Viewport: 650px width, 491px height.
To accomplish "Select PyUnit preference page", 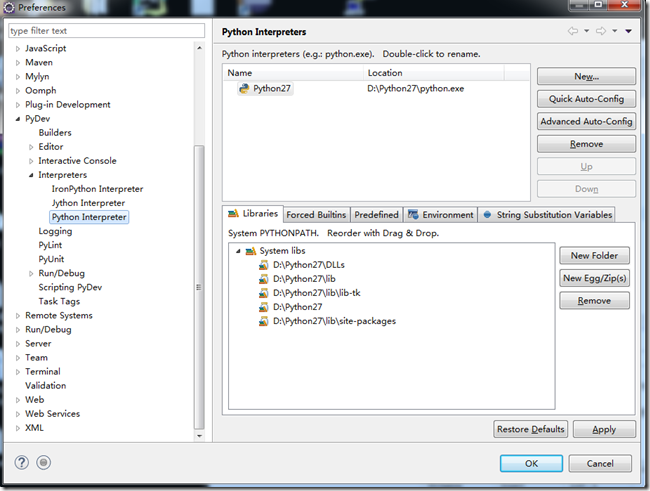I will (51, 259).
